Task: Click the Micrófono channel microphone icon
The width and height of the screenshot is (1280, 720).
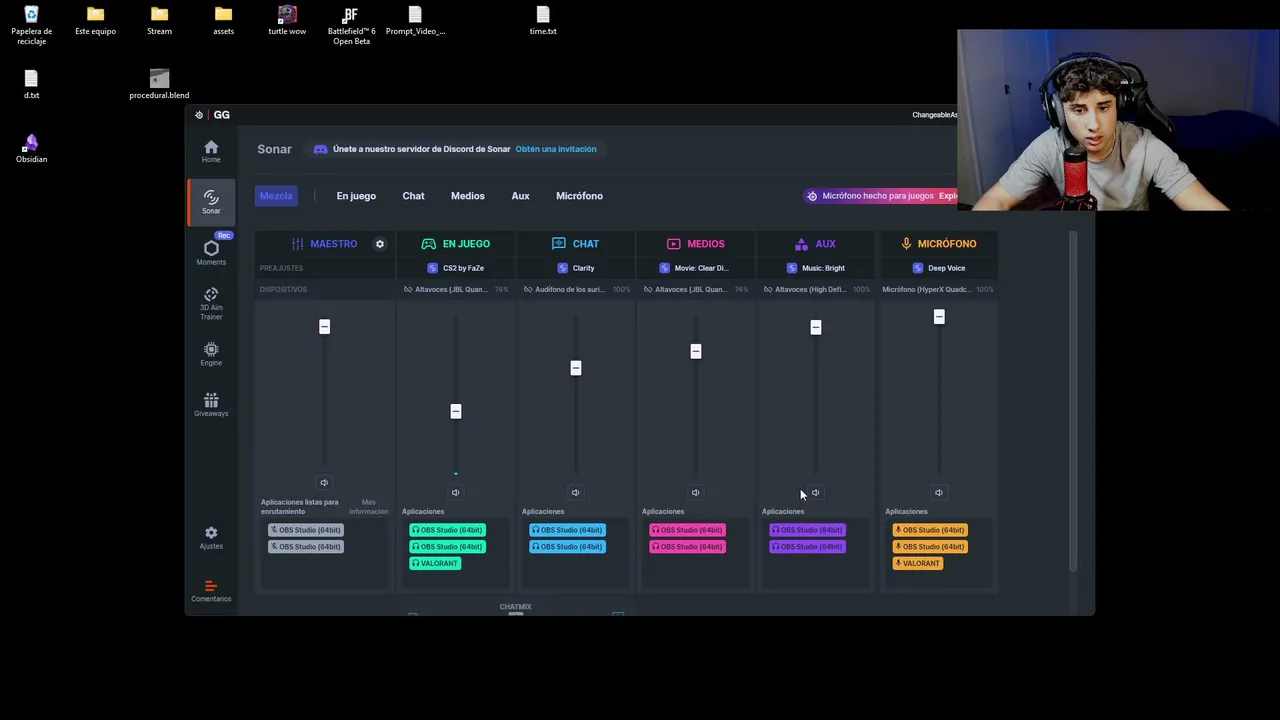Action: tap(907, 244)
